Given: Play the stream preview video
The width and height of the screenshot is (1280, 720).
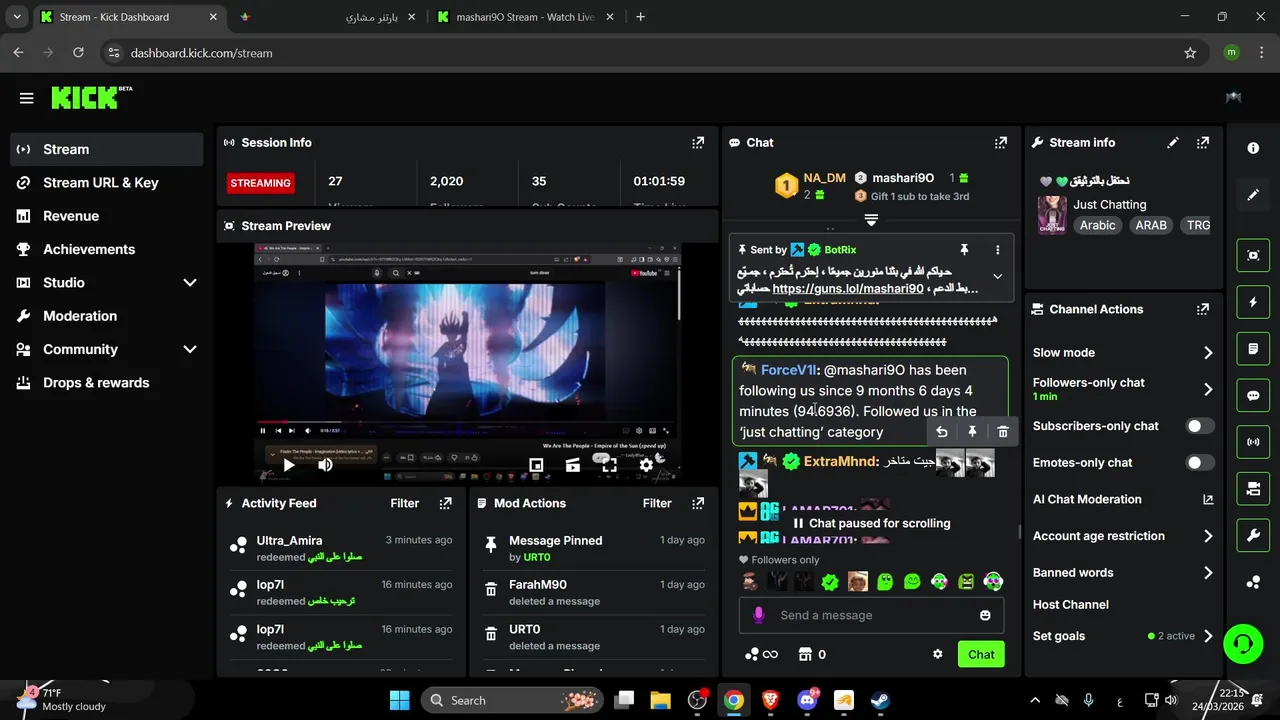Looking at the screenshot, I should 289,465.
